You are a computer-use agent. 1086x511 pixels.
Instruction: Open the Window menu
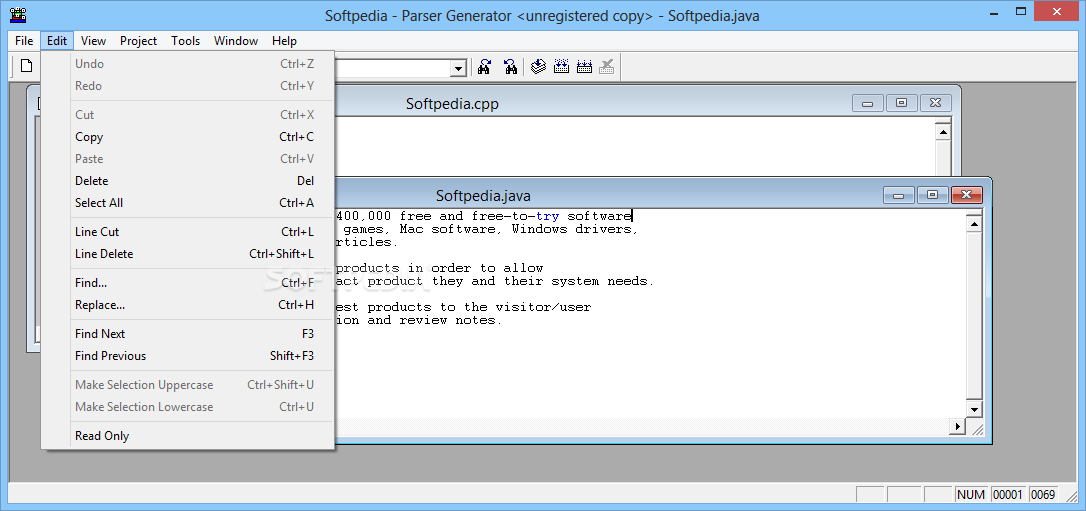click(235, 41)
